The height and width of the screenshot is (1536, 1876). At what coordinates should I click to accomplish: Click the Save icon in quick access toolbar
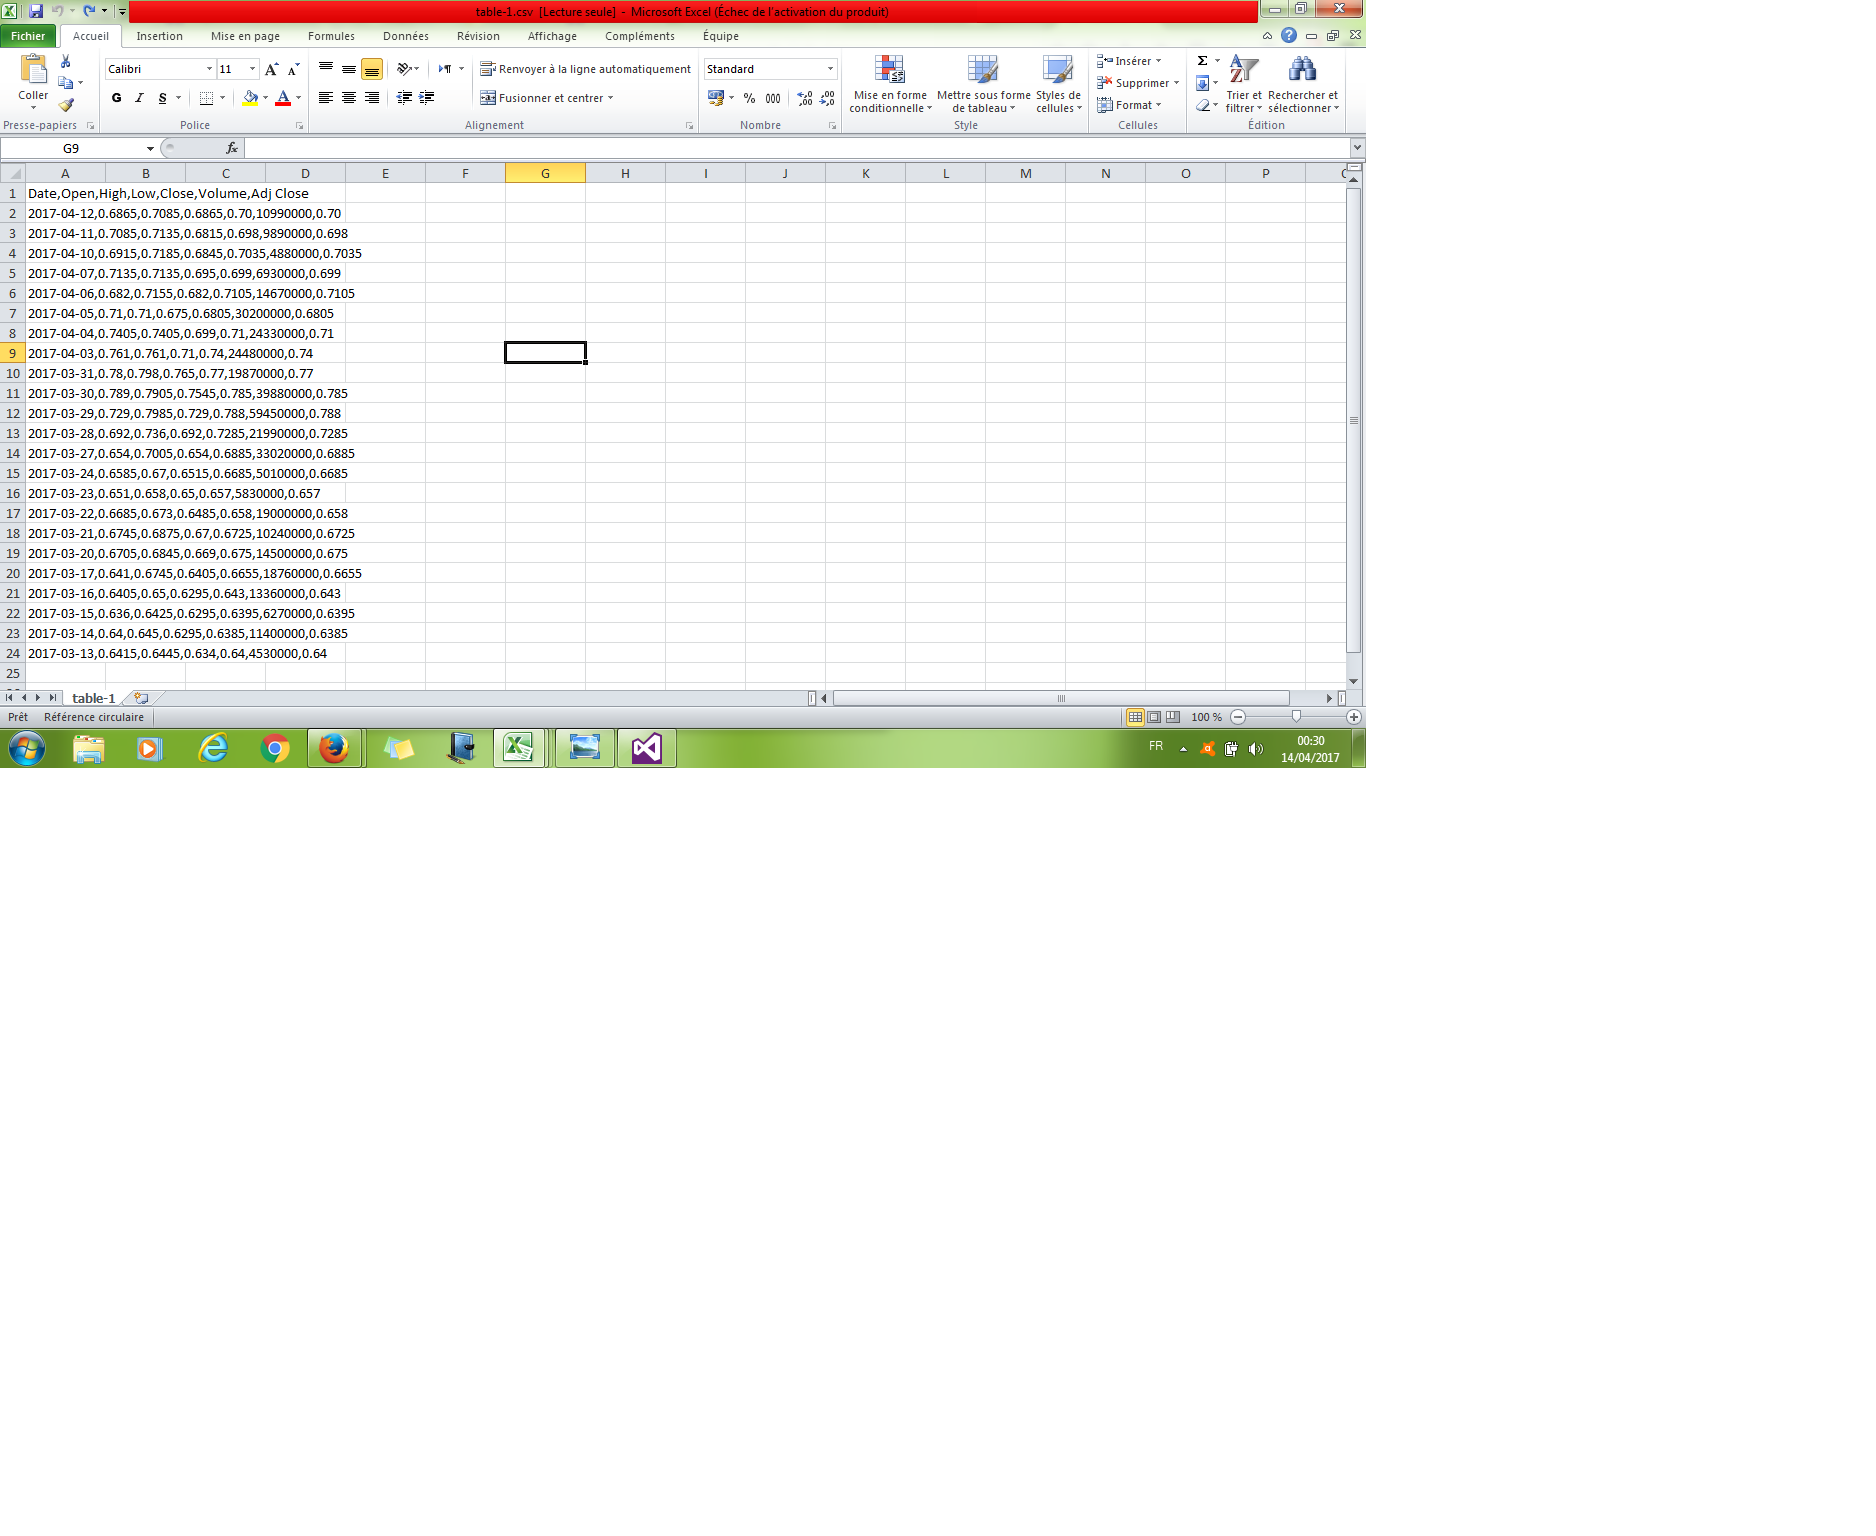pyautogui.click(x=36, y=11)
